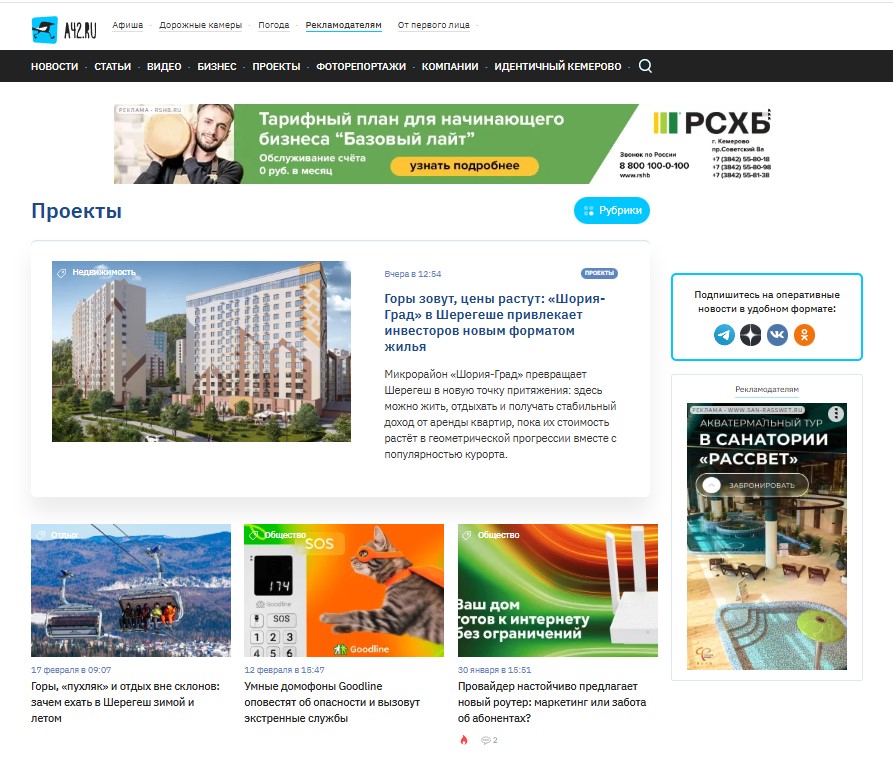Select Идентичный Кемерово in navigation bar
This screenshot has width=893, height=758.
tap(557, 66)
